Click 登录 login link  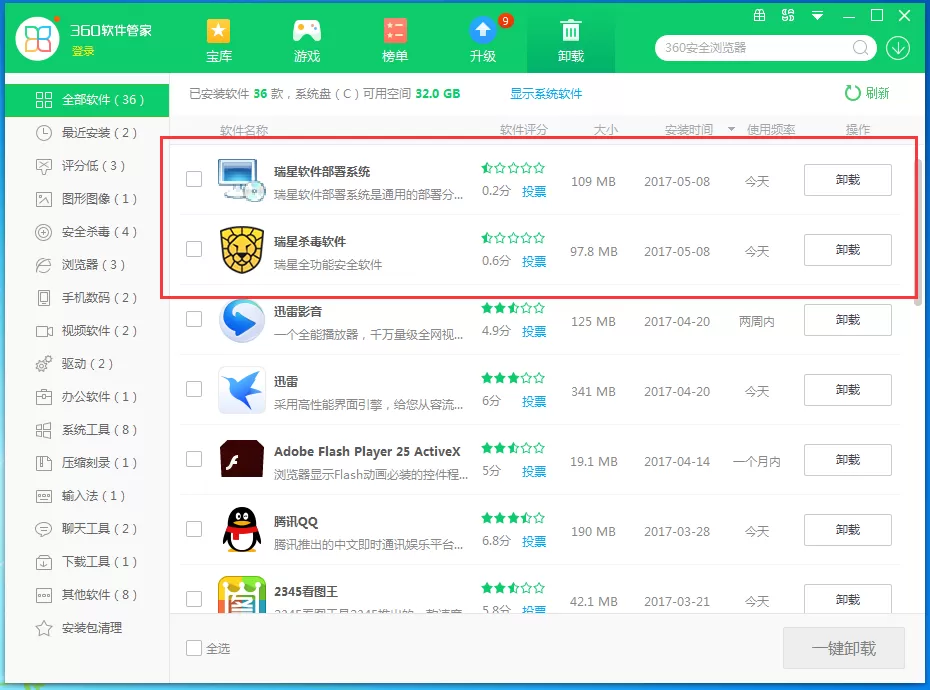click(x=83, y=52)
